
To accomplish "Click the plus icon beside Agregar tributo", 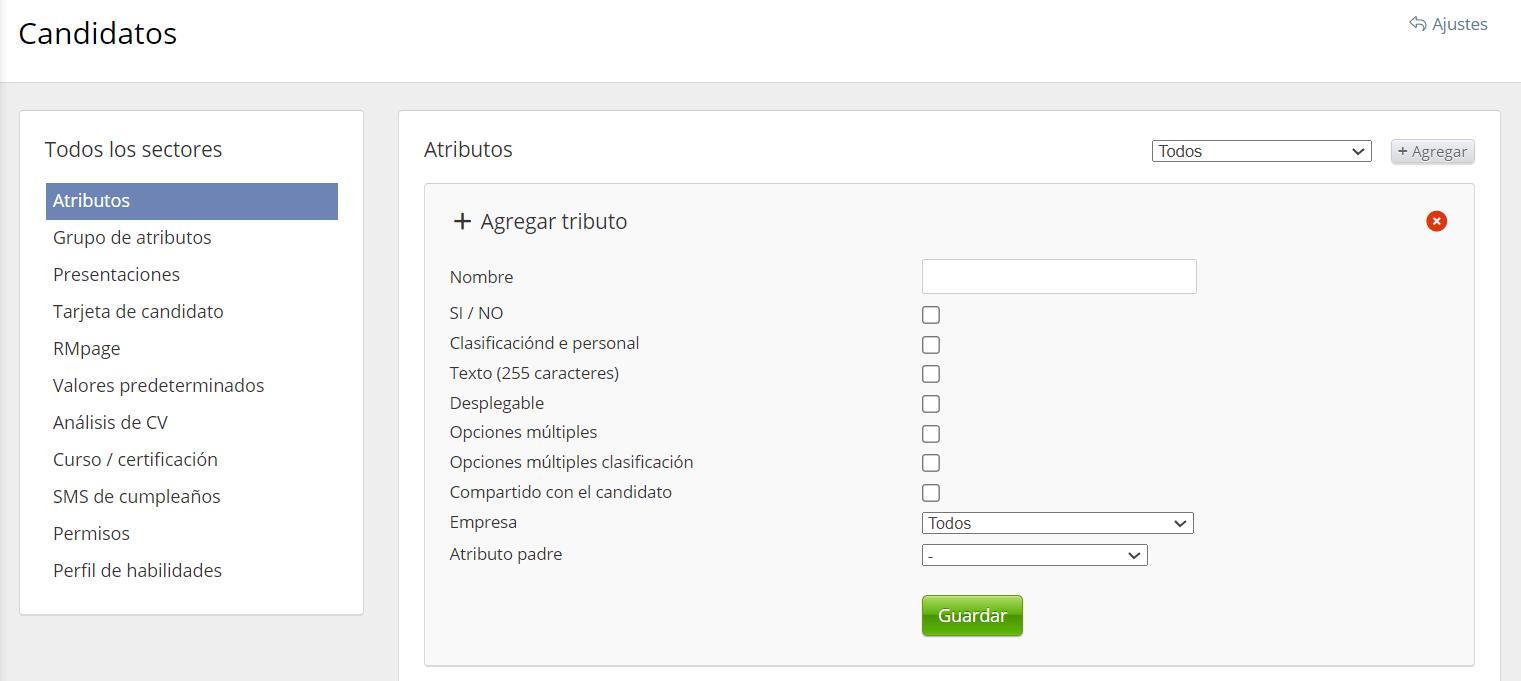I will 462,222.
